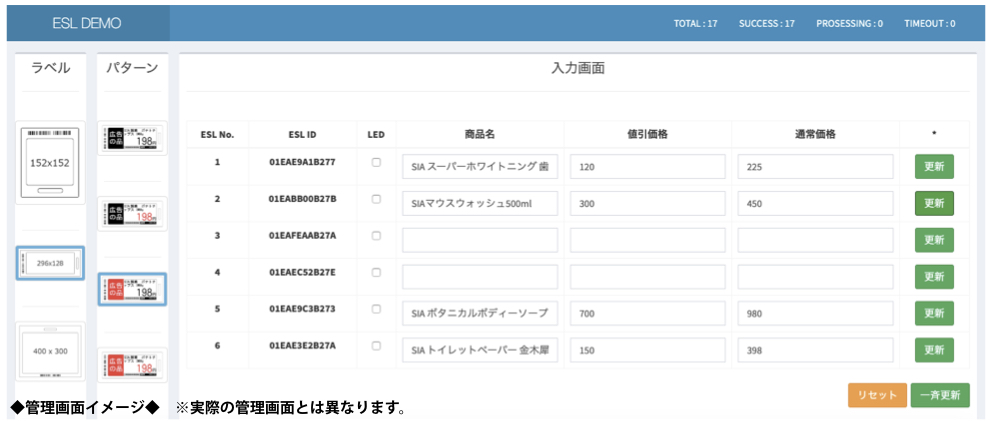Viewport: 990px width, 421px height.
Task: Click the 値引価格 field showing 120
Action: pos(647,167)
